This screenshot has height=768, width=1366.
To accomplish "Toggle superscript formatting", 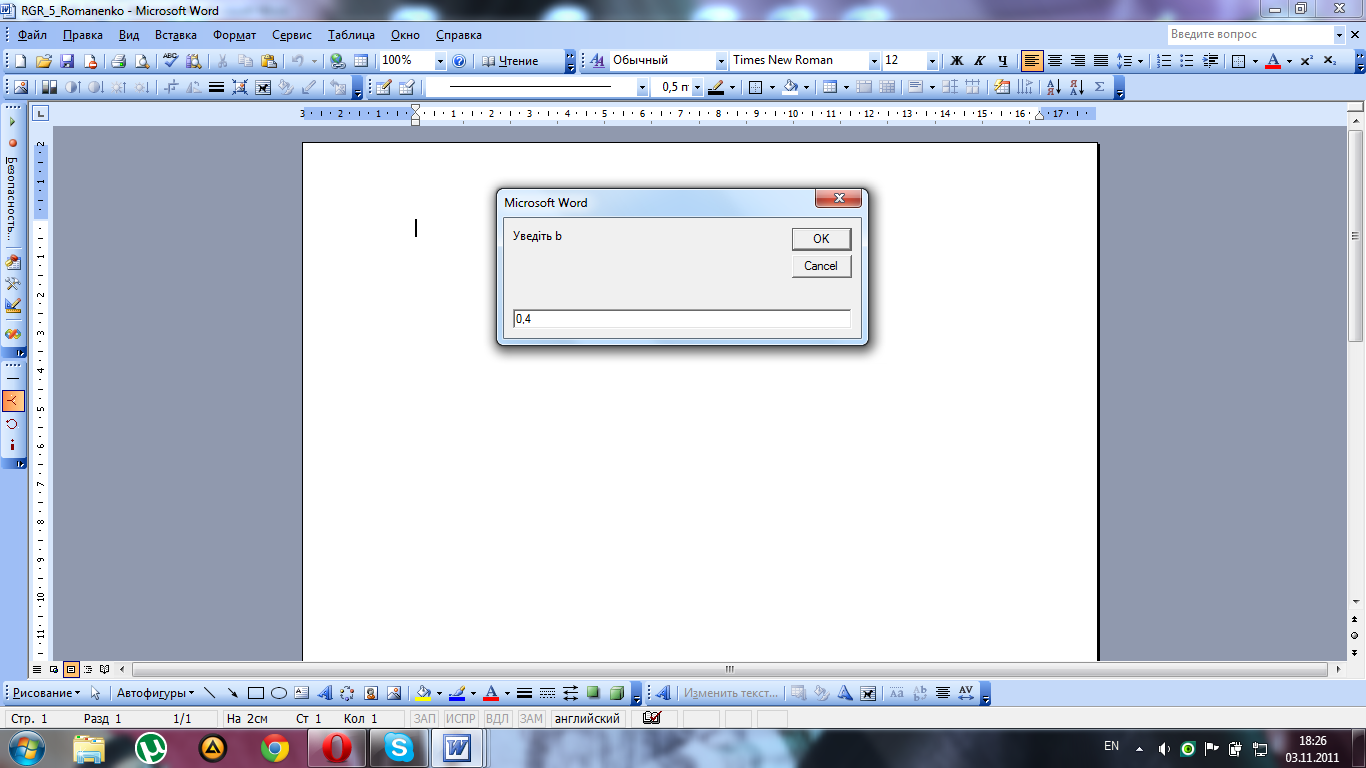I will point(1306,61).
